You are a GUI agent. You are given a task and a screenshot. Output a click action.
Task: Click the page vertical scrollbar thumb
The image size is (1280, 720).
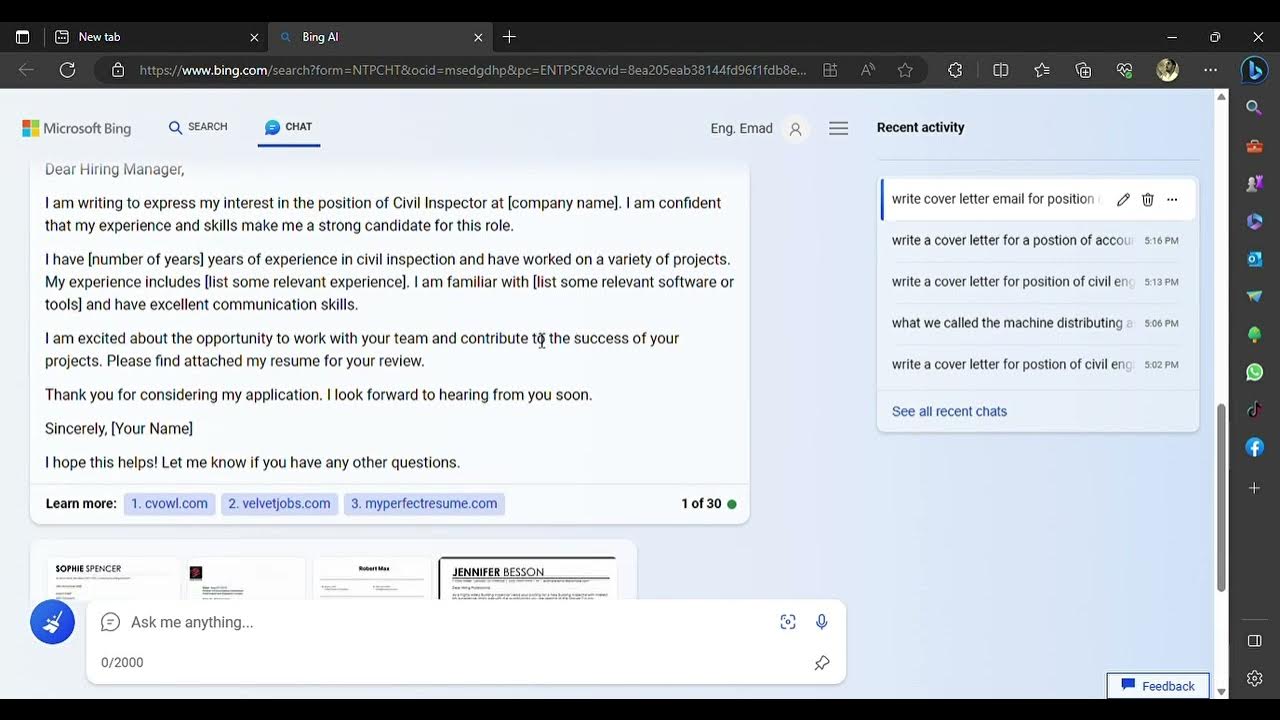tap(1221, 497)
